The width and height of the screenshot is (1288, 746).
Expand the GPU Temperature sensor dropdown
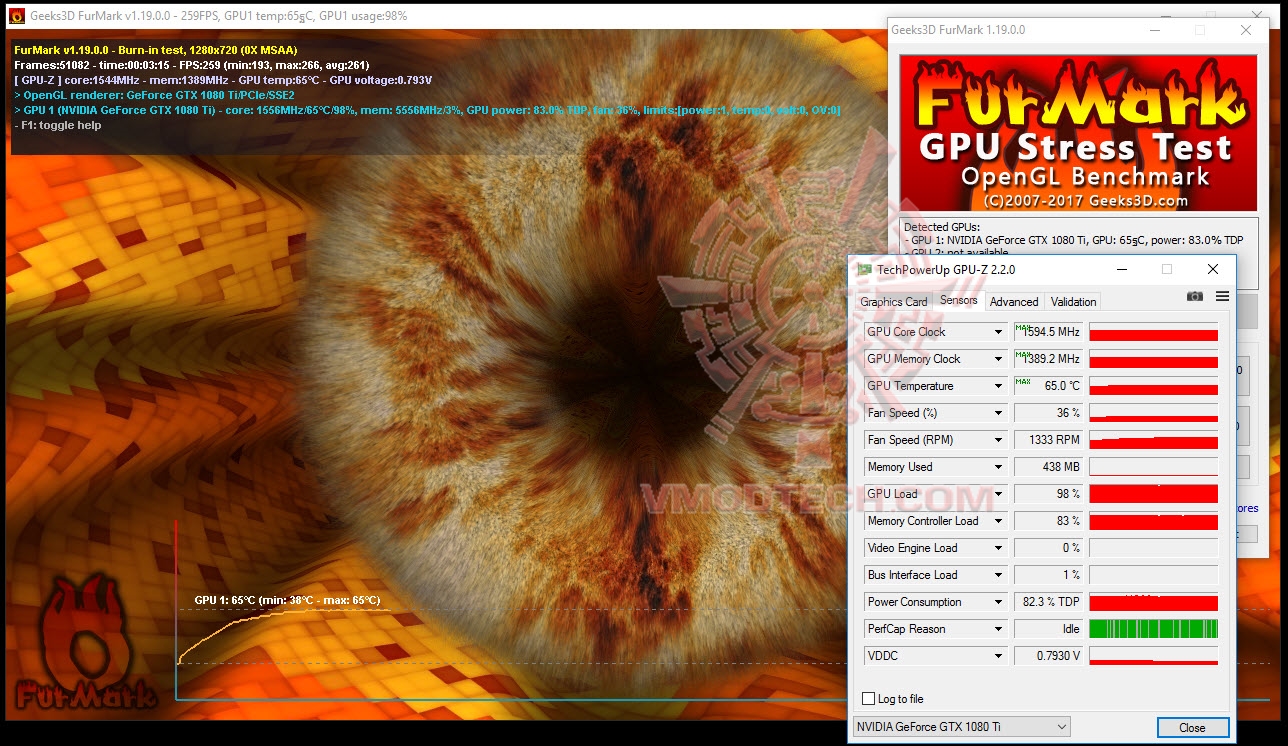point(997,386)
